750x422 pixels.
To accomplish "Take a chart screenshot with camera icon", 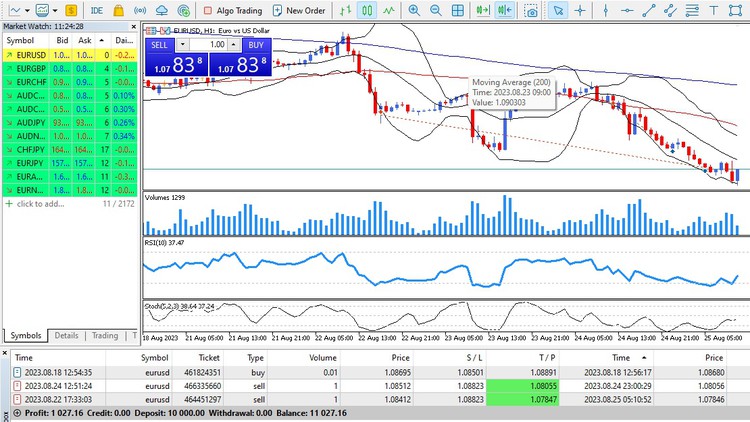I will (530, 10).
